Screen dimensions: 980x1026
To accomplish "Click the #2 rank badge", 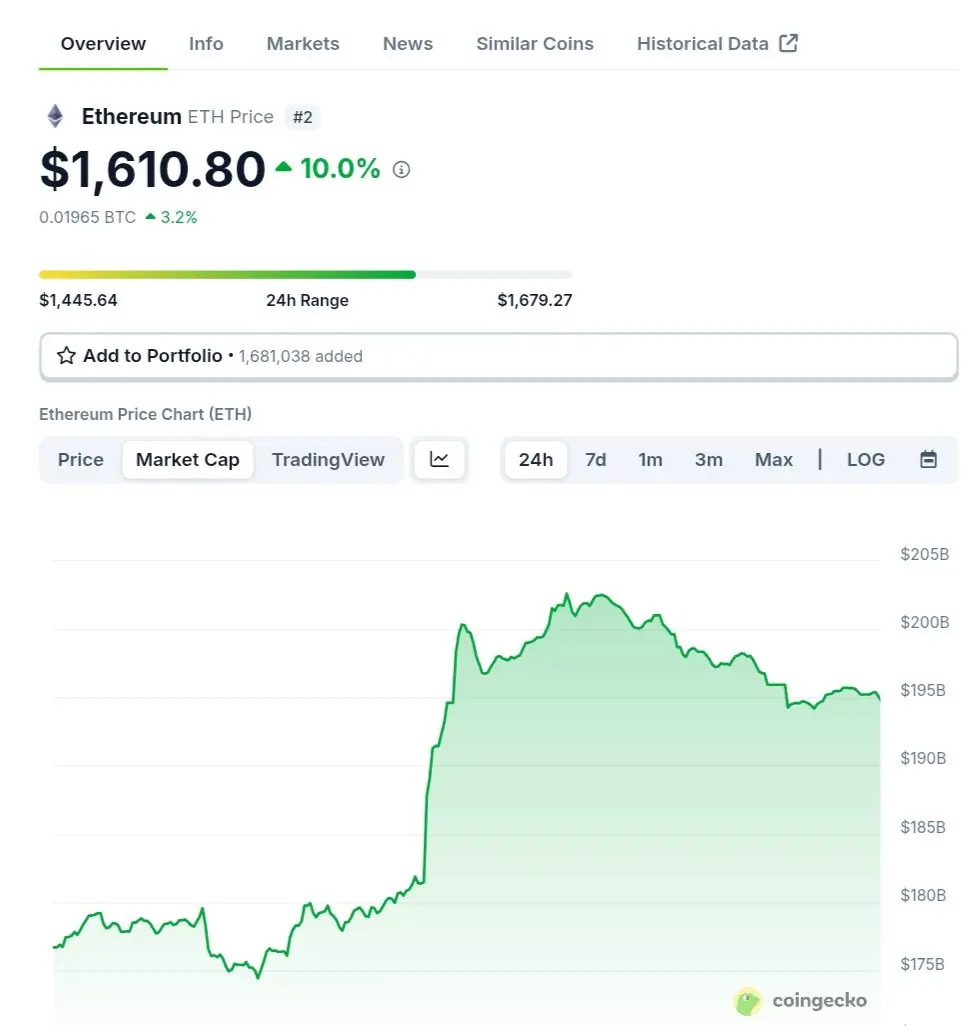I will [x=302, y=117].
